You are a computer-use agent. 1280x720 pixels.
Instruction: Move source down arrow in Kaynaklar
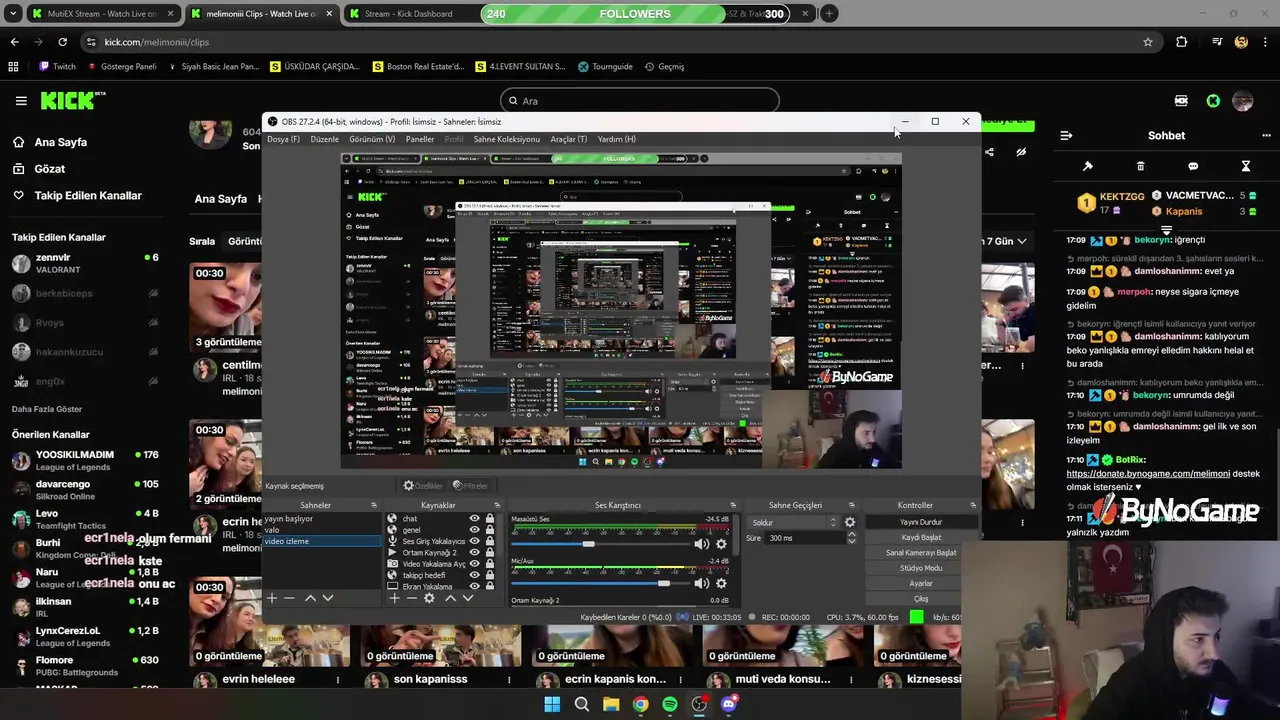point(467,598)
